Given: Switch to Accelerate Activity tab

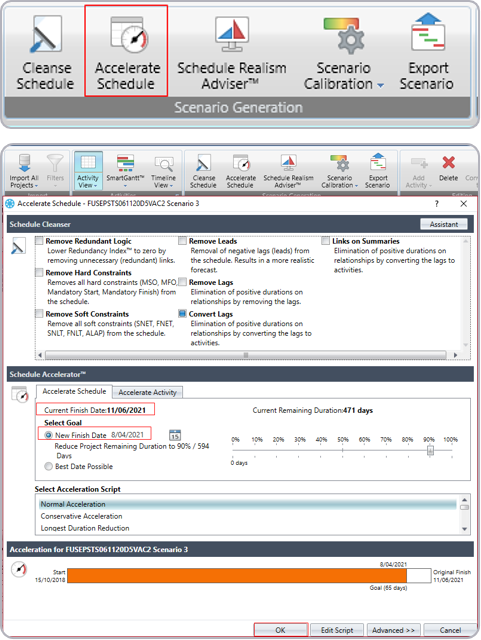Looking at the screenshot, I should (x=147, y=392).
